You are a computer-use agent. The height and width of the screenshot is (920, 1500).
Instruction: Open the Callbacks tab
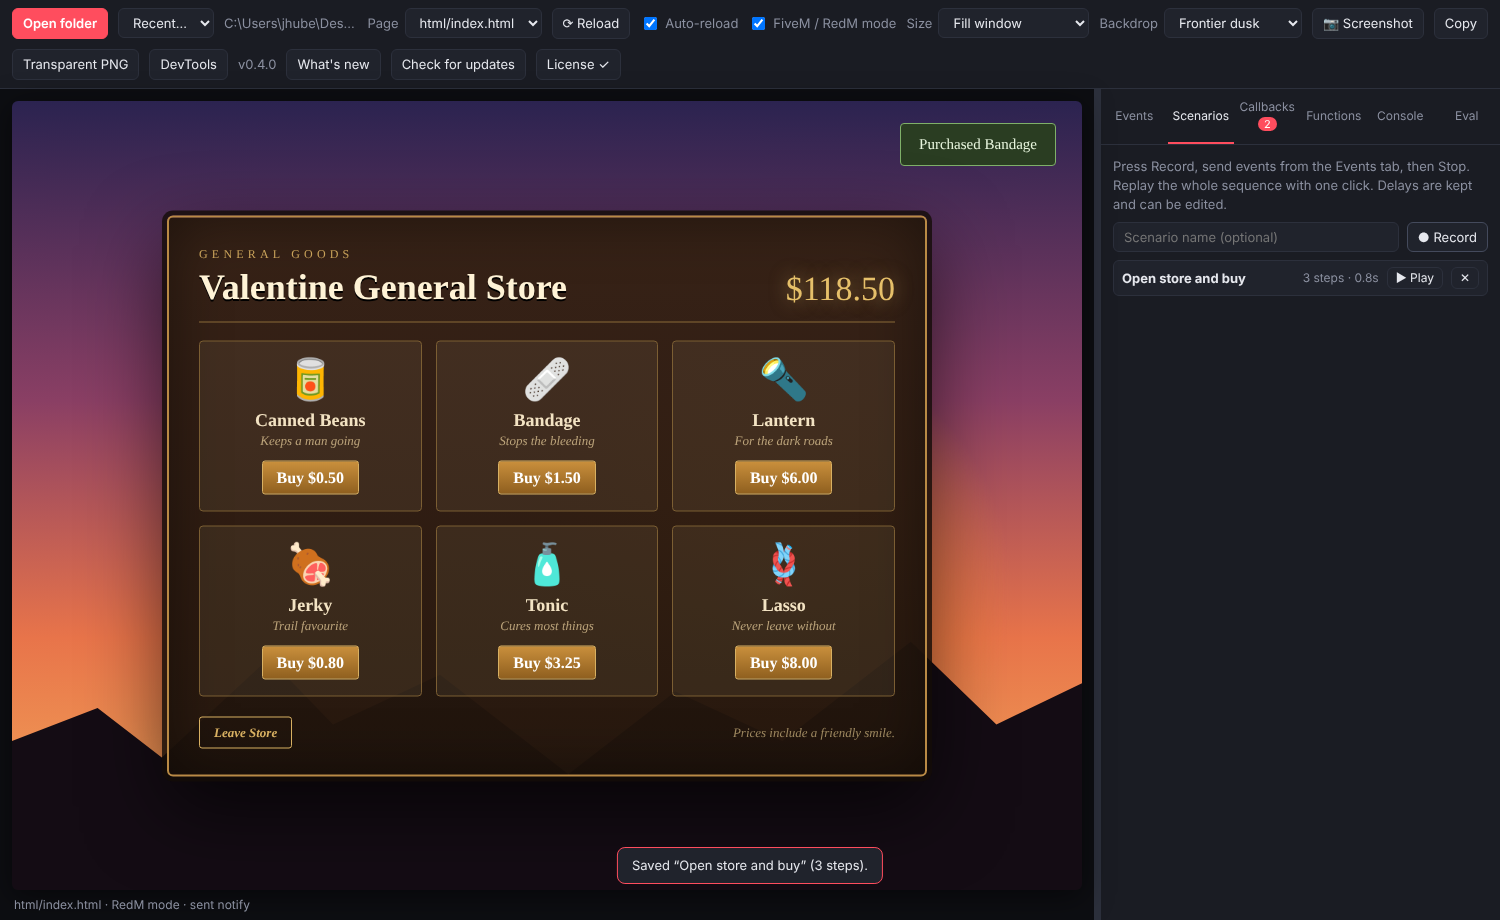click(x=1267, y=115)
